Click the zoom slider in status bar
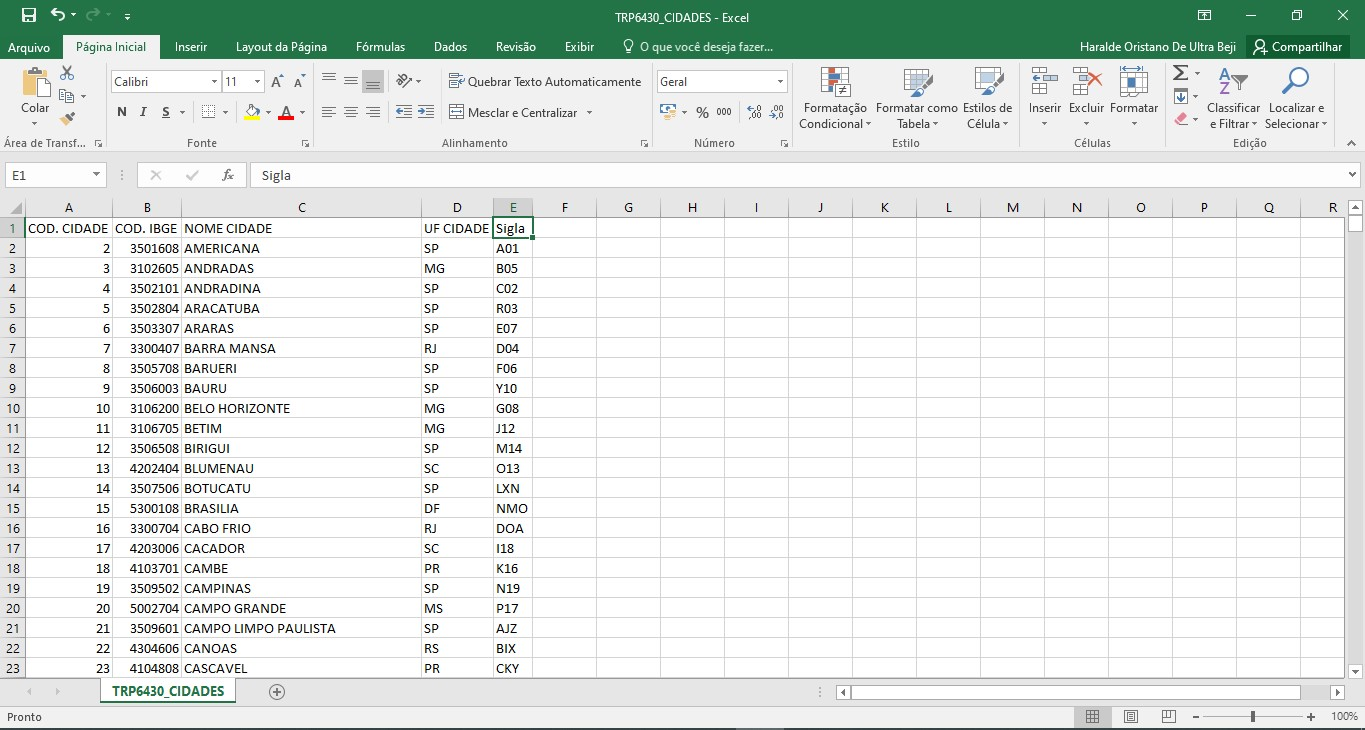The image size is (1365, 730). [1253, 717]
